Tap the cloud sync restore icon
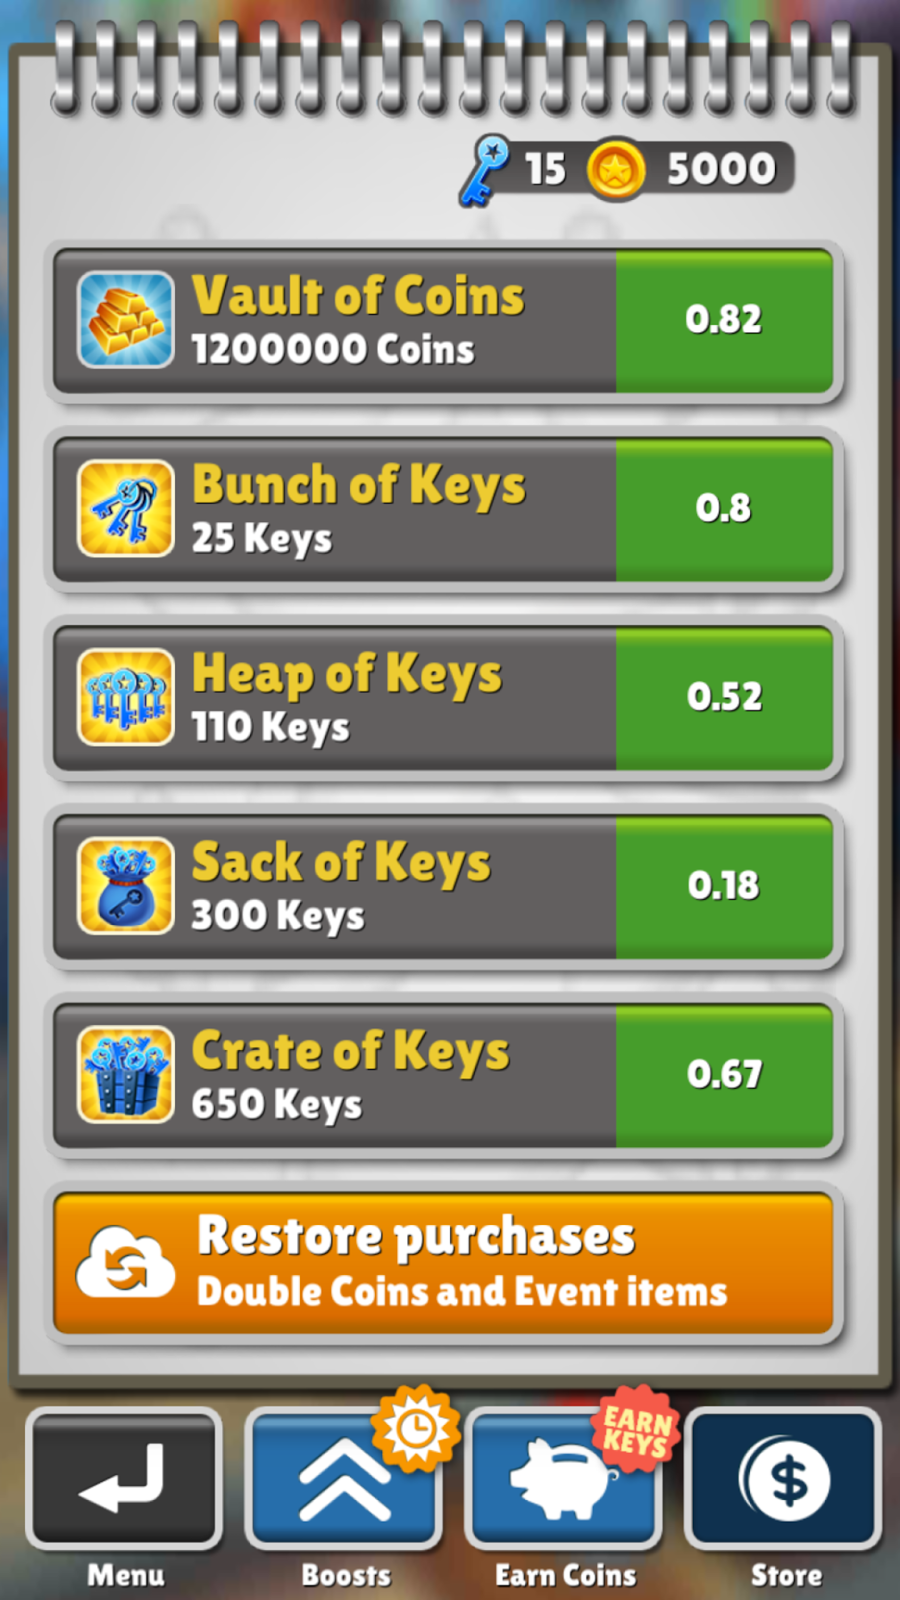 pyautogui.click(x=126, y=1262)
